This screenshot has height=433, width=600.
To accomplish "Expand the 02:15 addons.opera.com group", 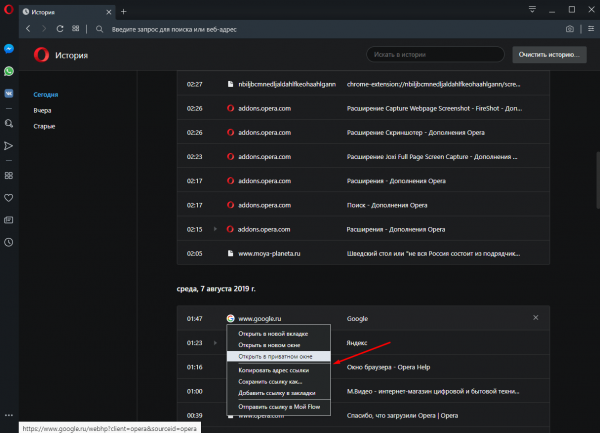I will [x=215, y=229].
